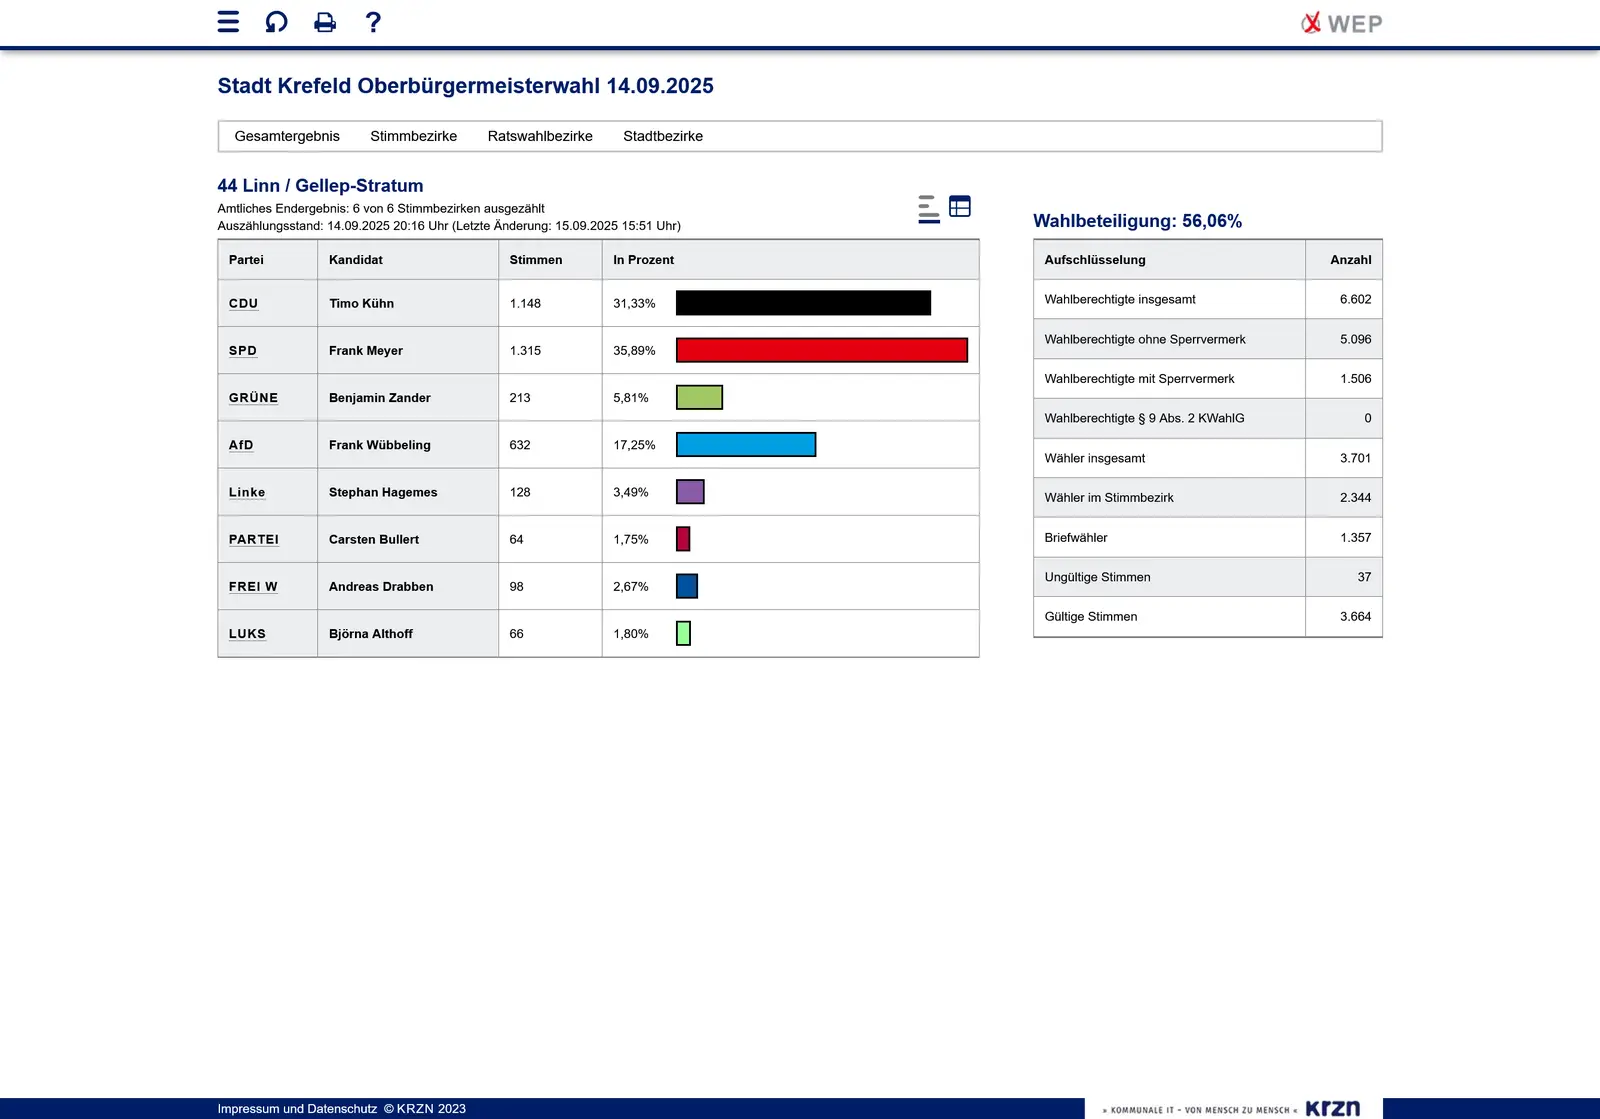Open the Stimmbezirke tab
This screenshot has height=1119, width=1600.
click(413, 135)
